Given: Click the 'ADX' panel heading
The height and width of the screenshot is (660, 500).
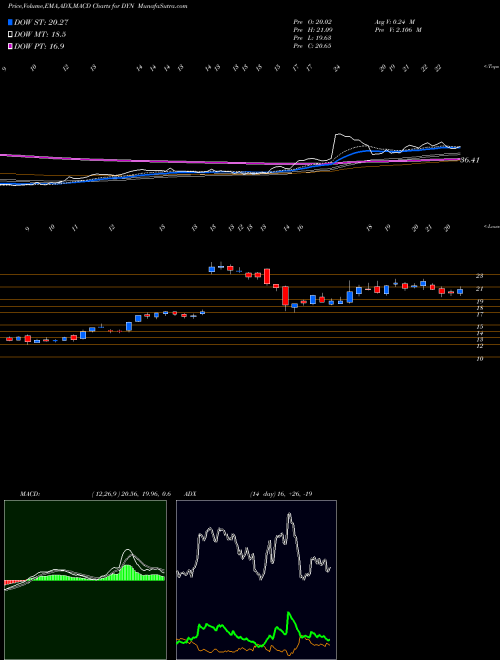Looking at the screenshot, I should click(190, 494).
